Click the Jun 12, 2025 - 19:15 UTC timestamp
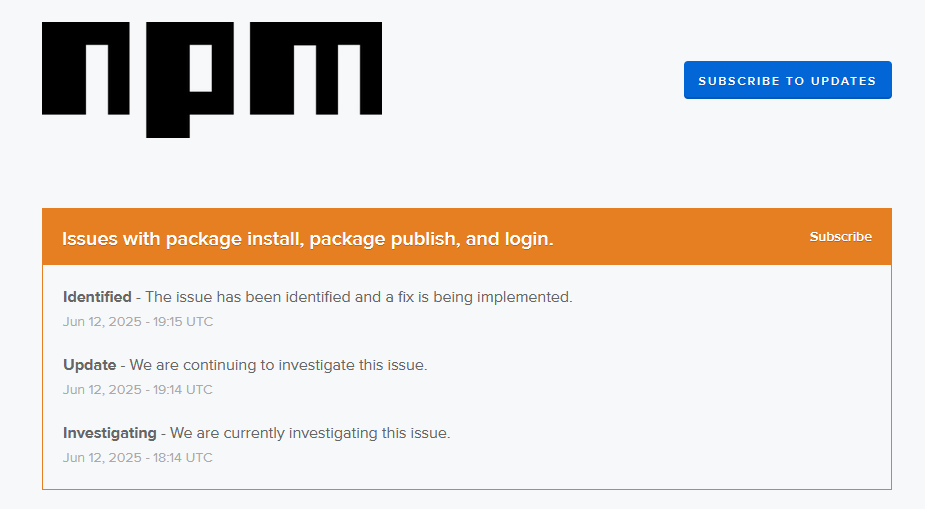Image resolution: width=925 pixels, height=509 pixels. [x=138, y=321]
